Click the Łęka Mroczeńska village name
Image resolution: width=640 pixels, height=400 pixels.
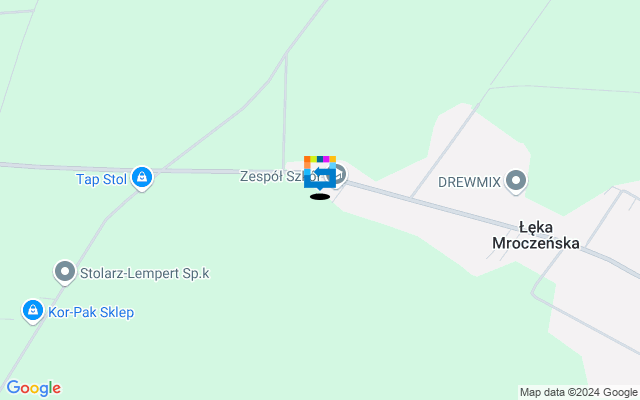click(x=536, y=235)
